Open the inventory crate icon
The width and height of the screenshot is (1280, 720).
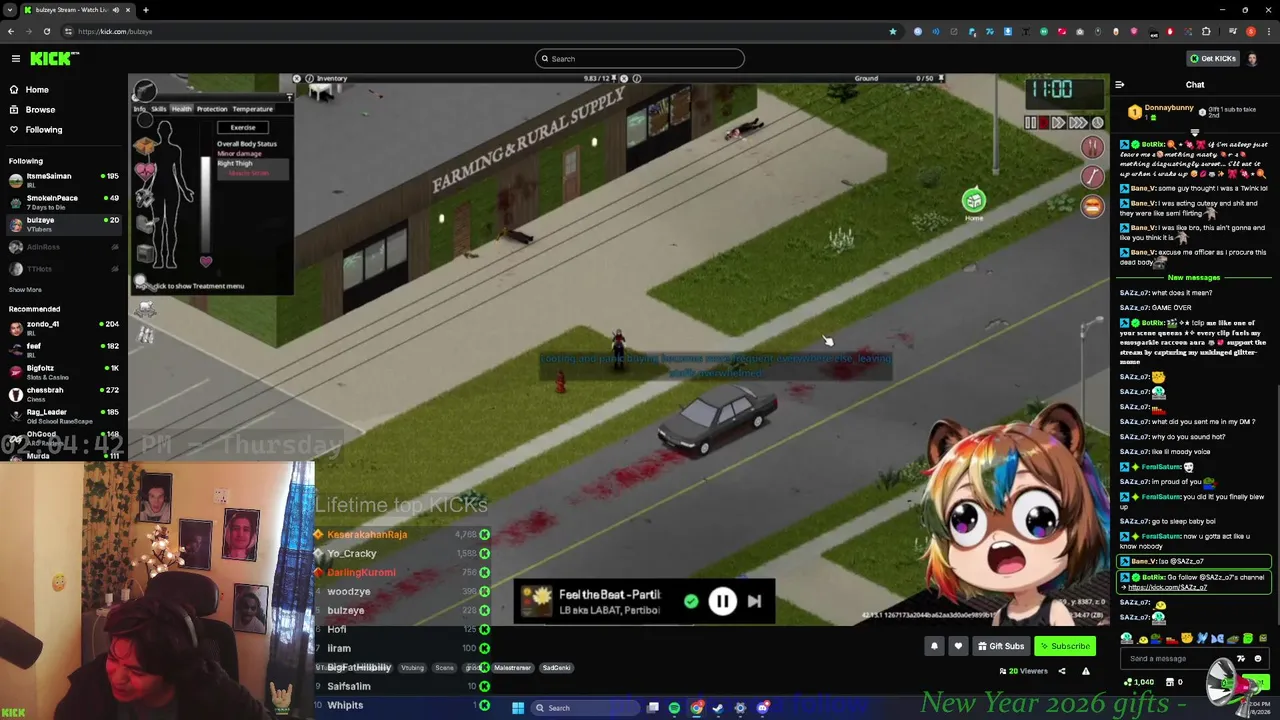click(x=145, y=146)
